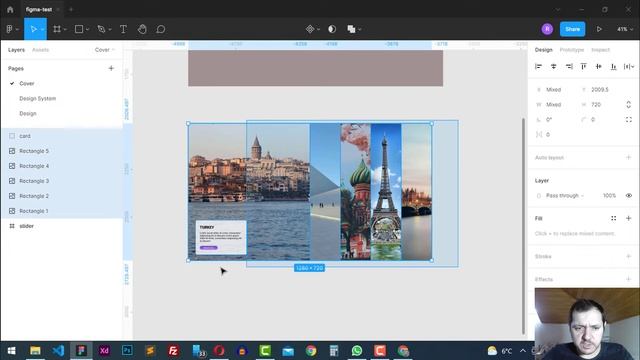
Task: Toggle layer visibility eye icon
Action: point(629,196)
